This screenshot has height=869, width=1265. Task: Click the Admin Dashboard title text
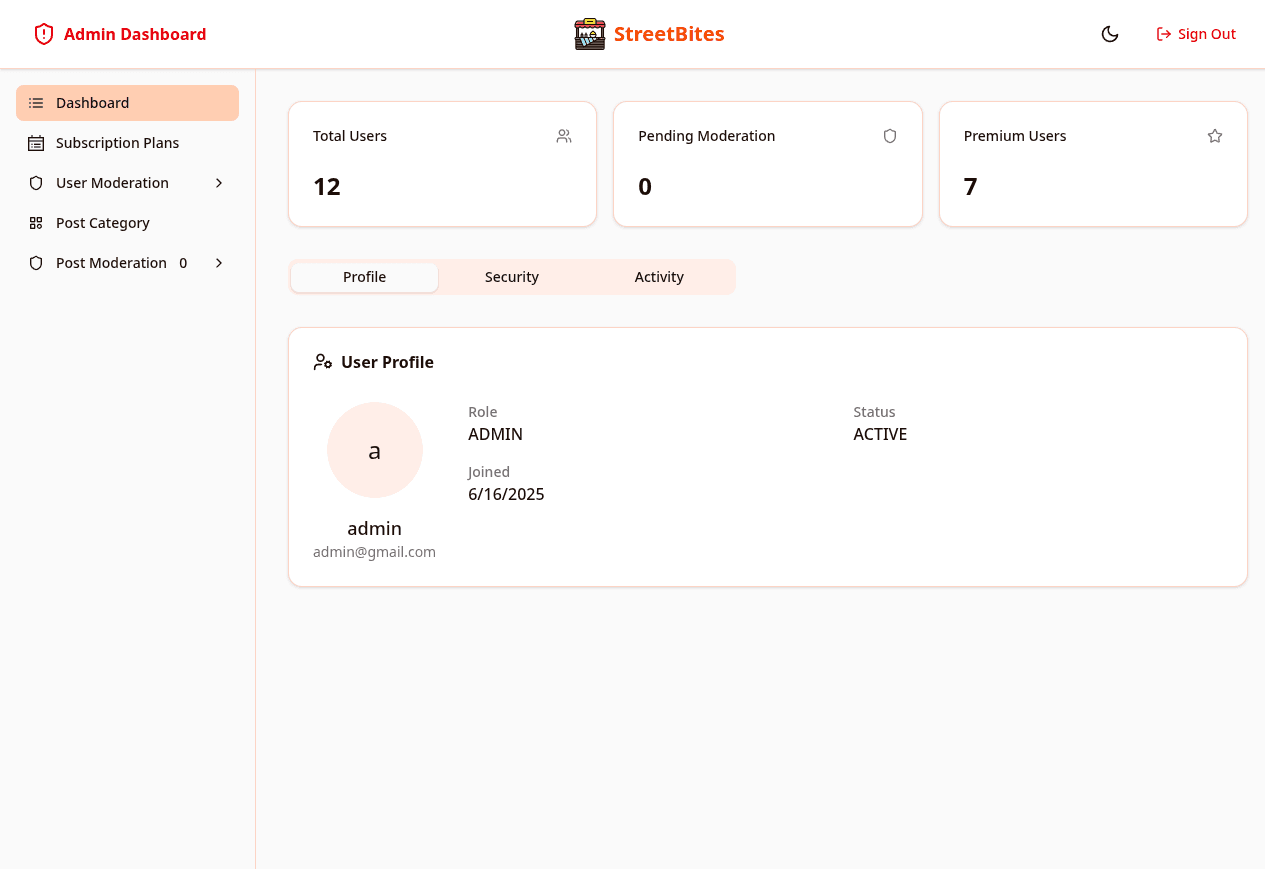[x=135, y=34]
